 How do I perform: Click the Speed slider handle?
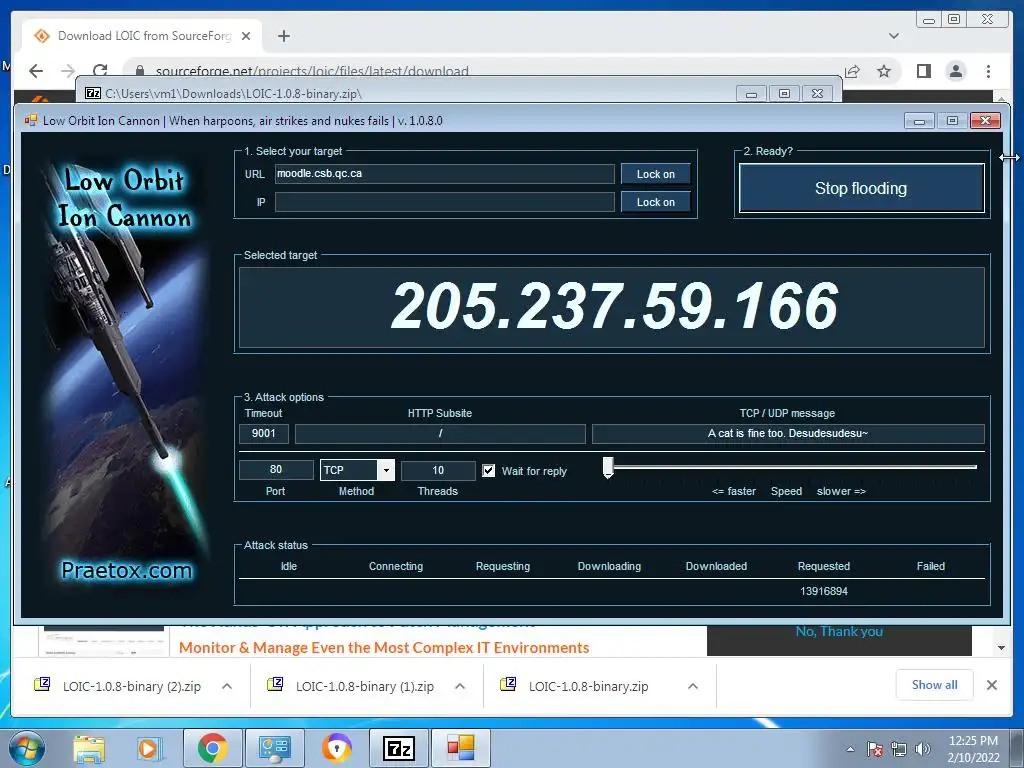(608, 468)
